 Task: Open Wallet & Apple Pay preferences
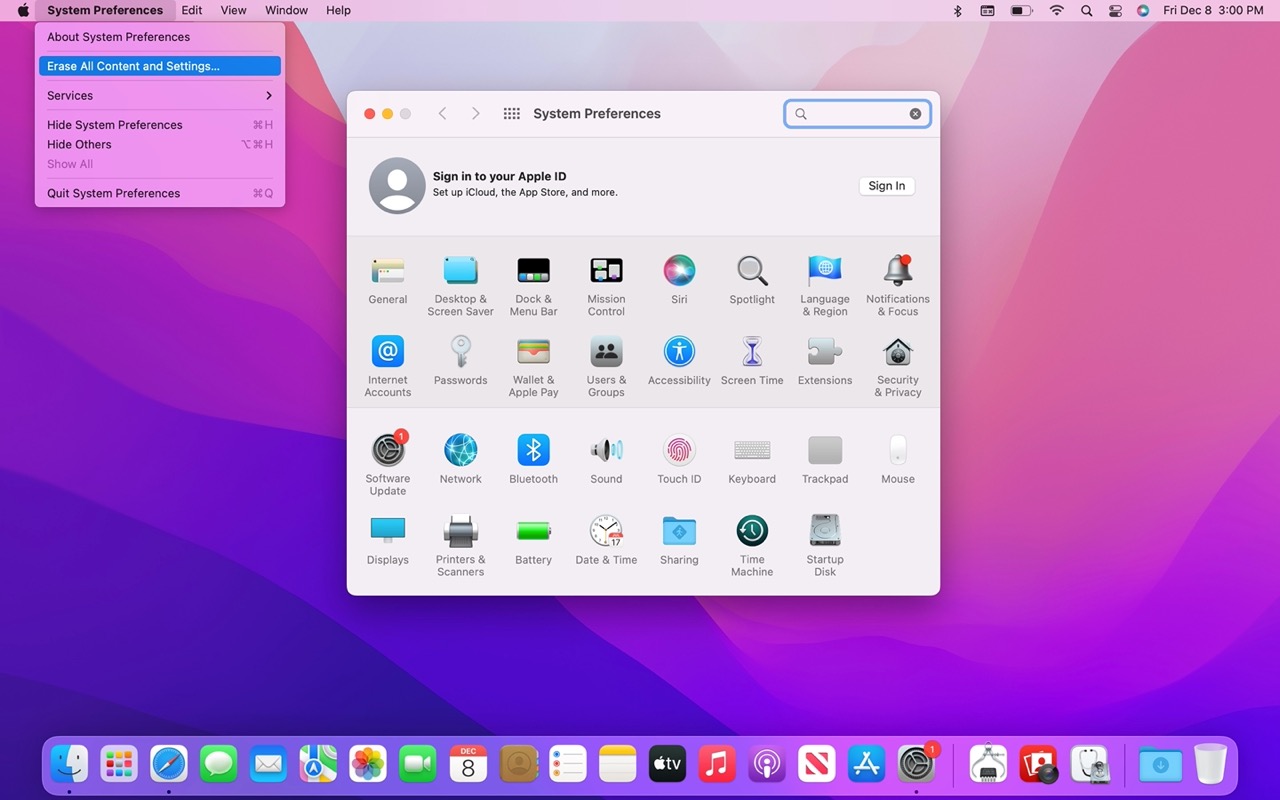533,366
